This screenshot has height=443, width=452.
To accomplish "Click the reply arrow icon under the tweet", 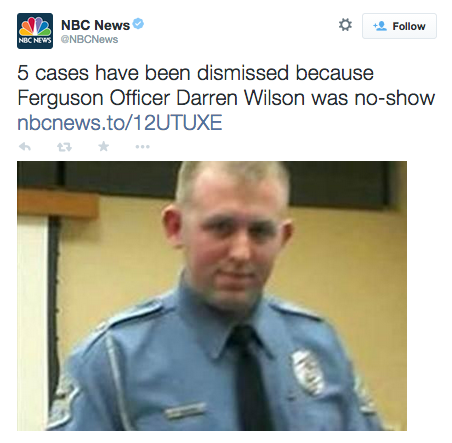I will [x=25, y=146].
